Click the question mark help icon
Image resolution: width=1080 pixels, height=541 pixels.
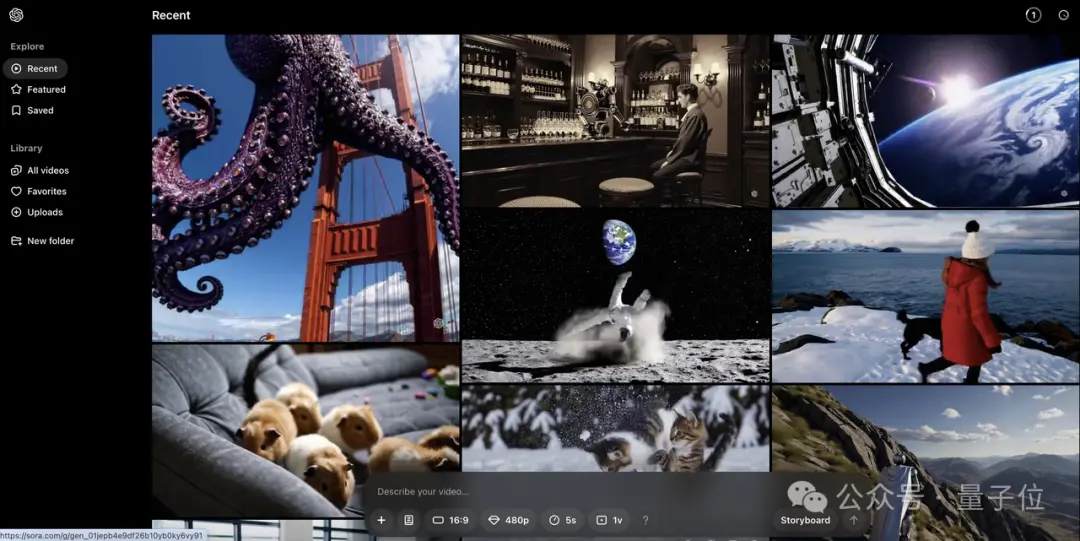[645, 520]
